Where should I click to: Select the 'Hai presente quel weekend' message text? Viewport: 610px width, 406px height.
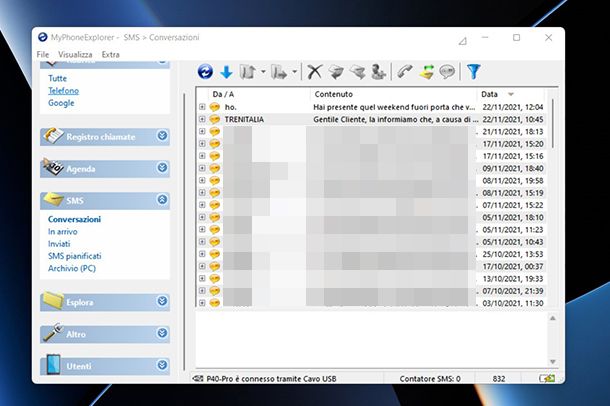(394, 107)
